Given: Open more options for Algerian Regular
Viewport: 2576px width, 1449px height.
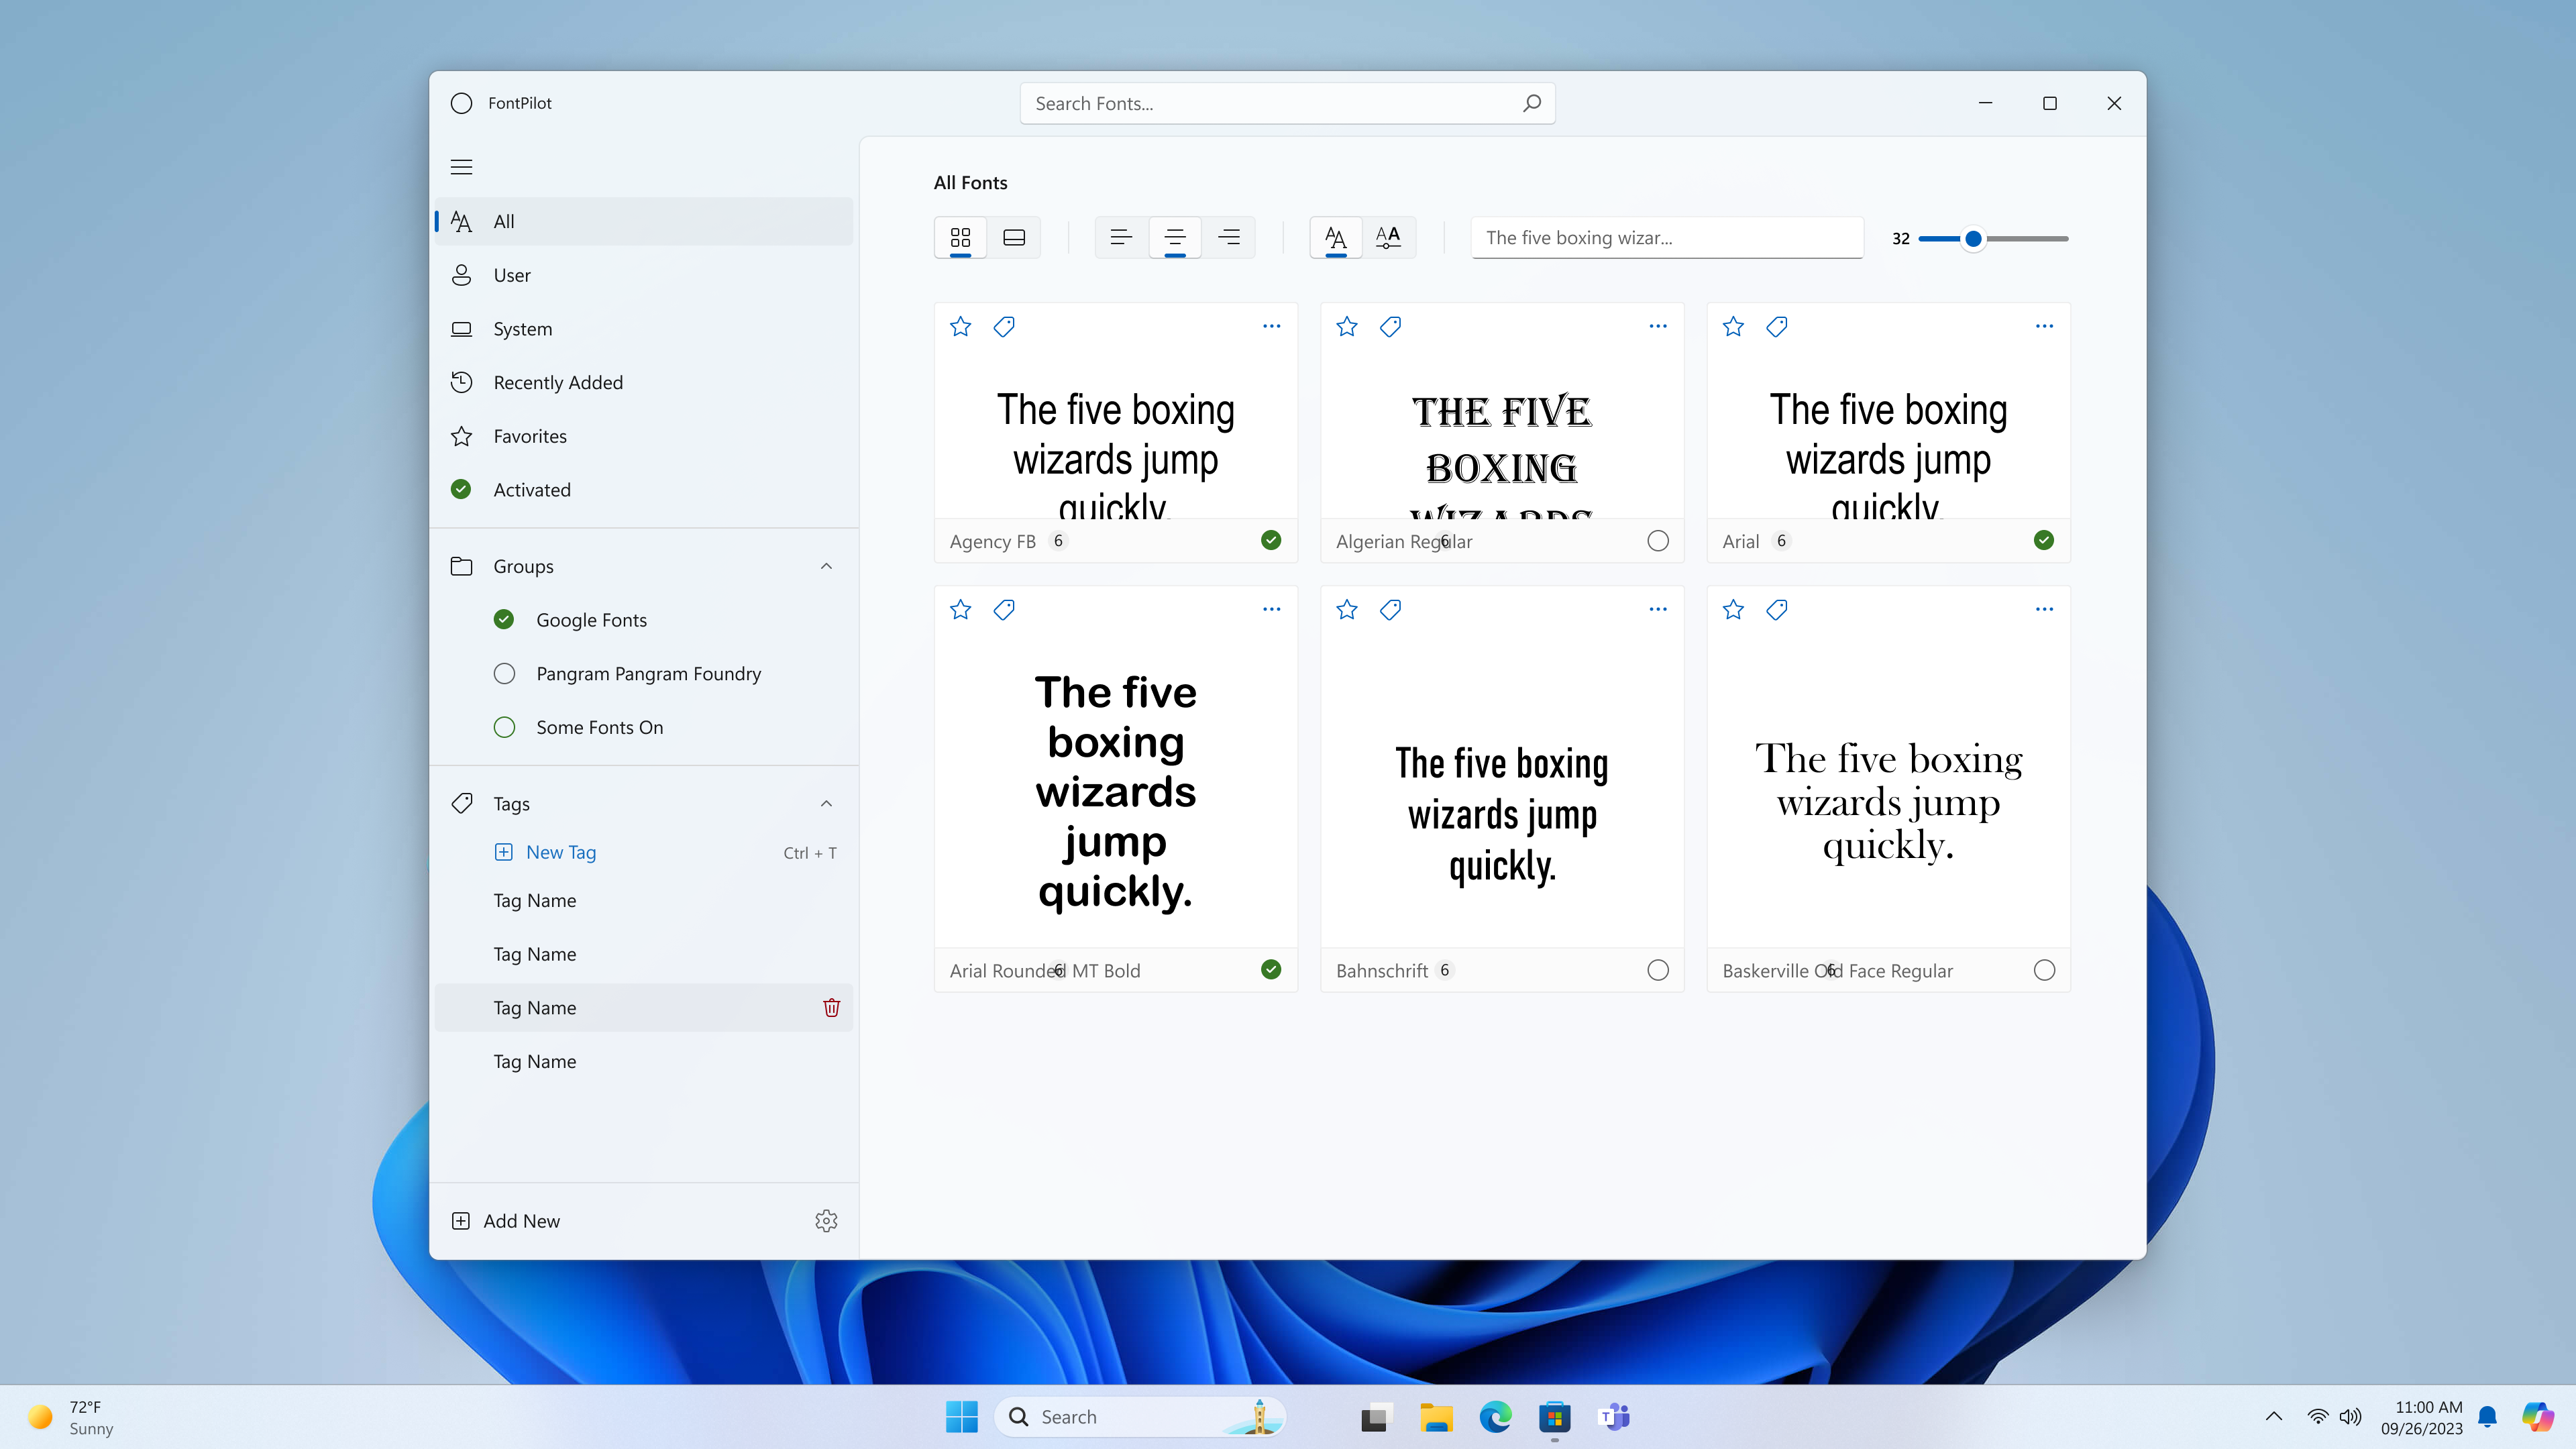Looking at the screenshot, I should coord(1657,326).
